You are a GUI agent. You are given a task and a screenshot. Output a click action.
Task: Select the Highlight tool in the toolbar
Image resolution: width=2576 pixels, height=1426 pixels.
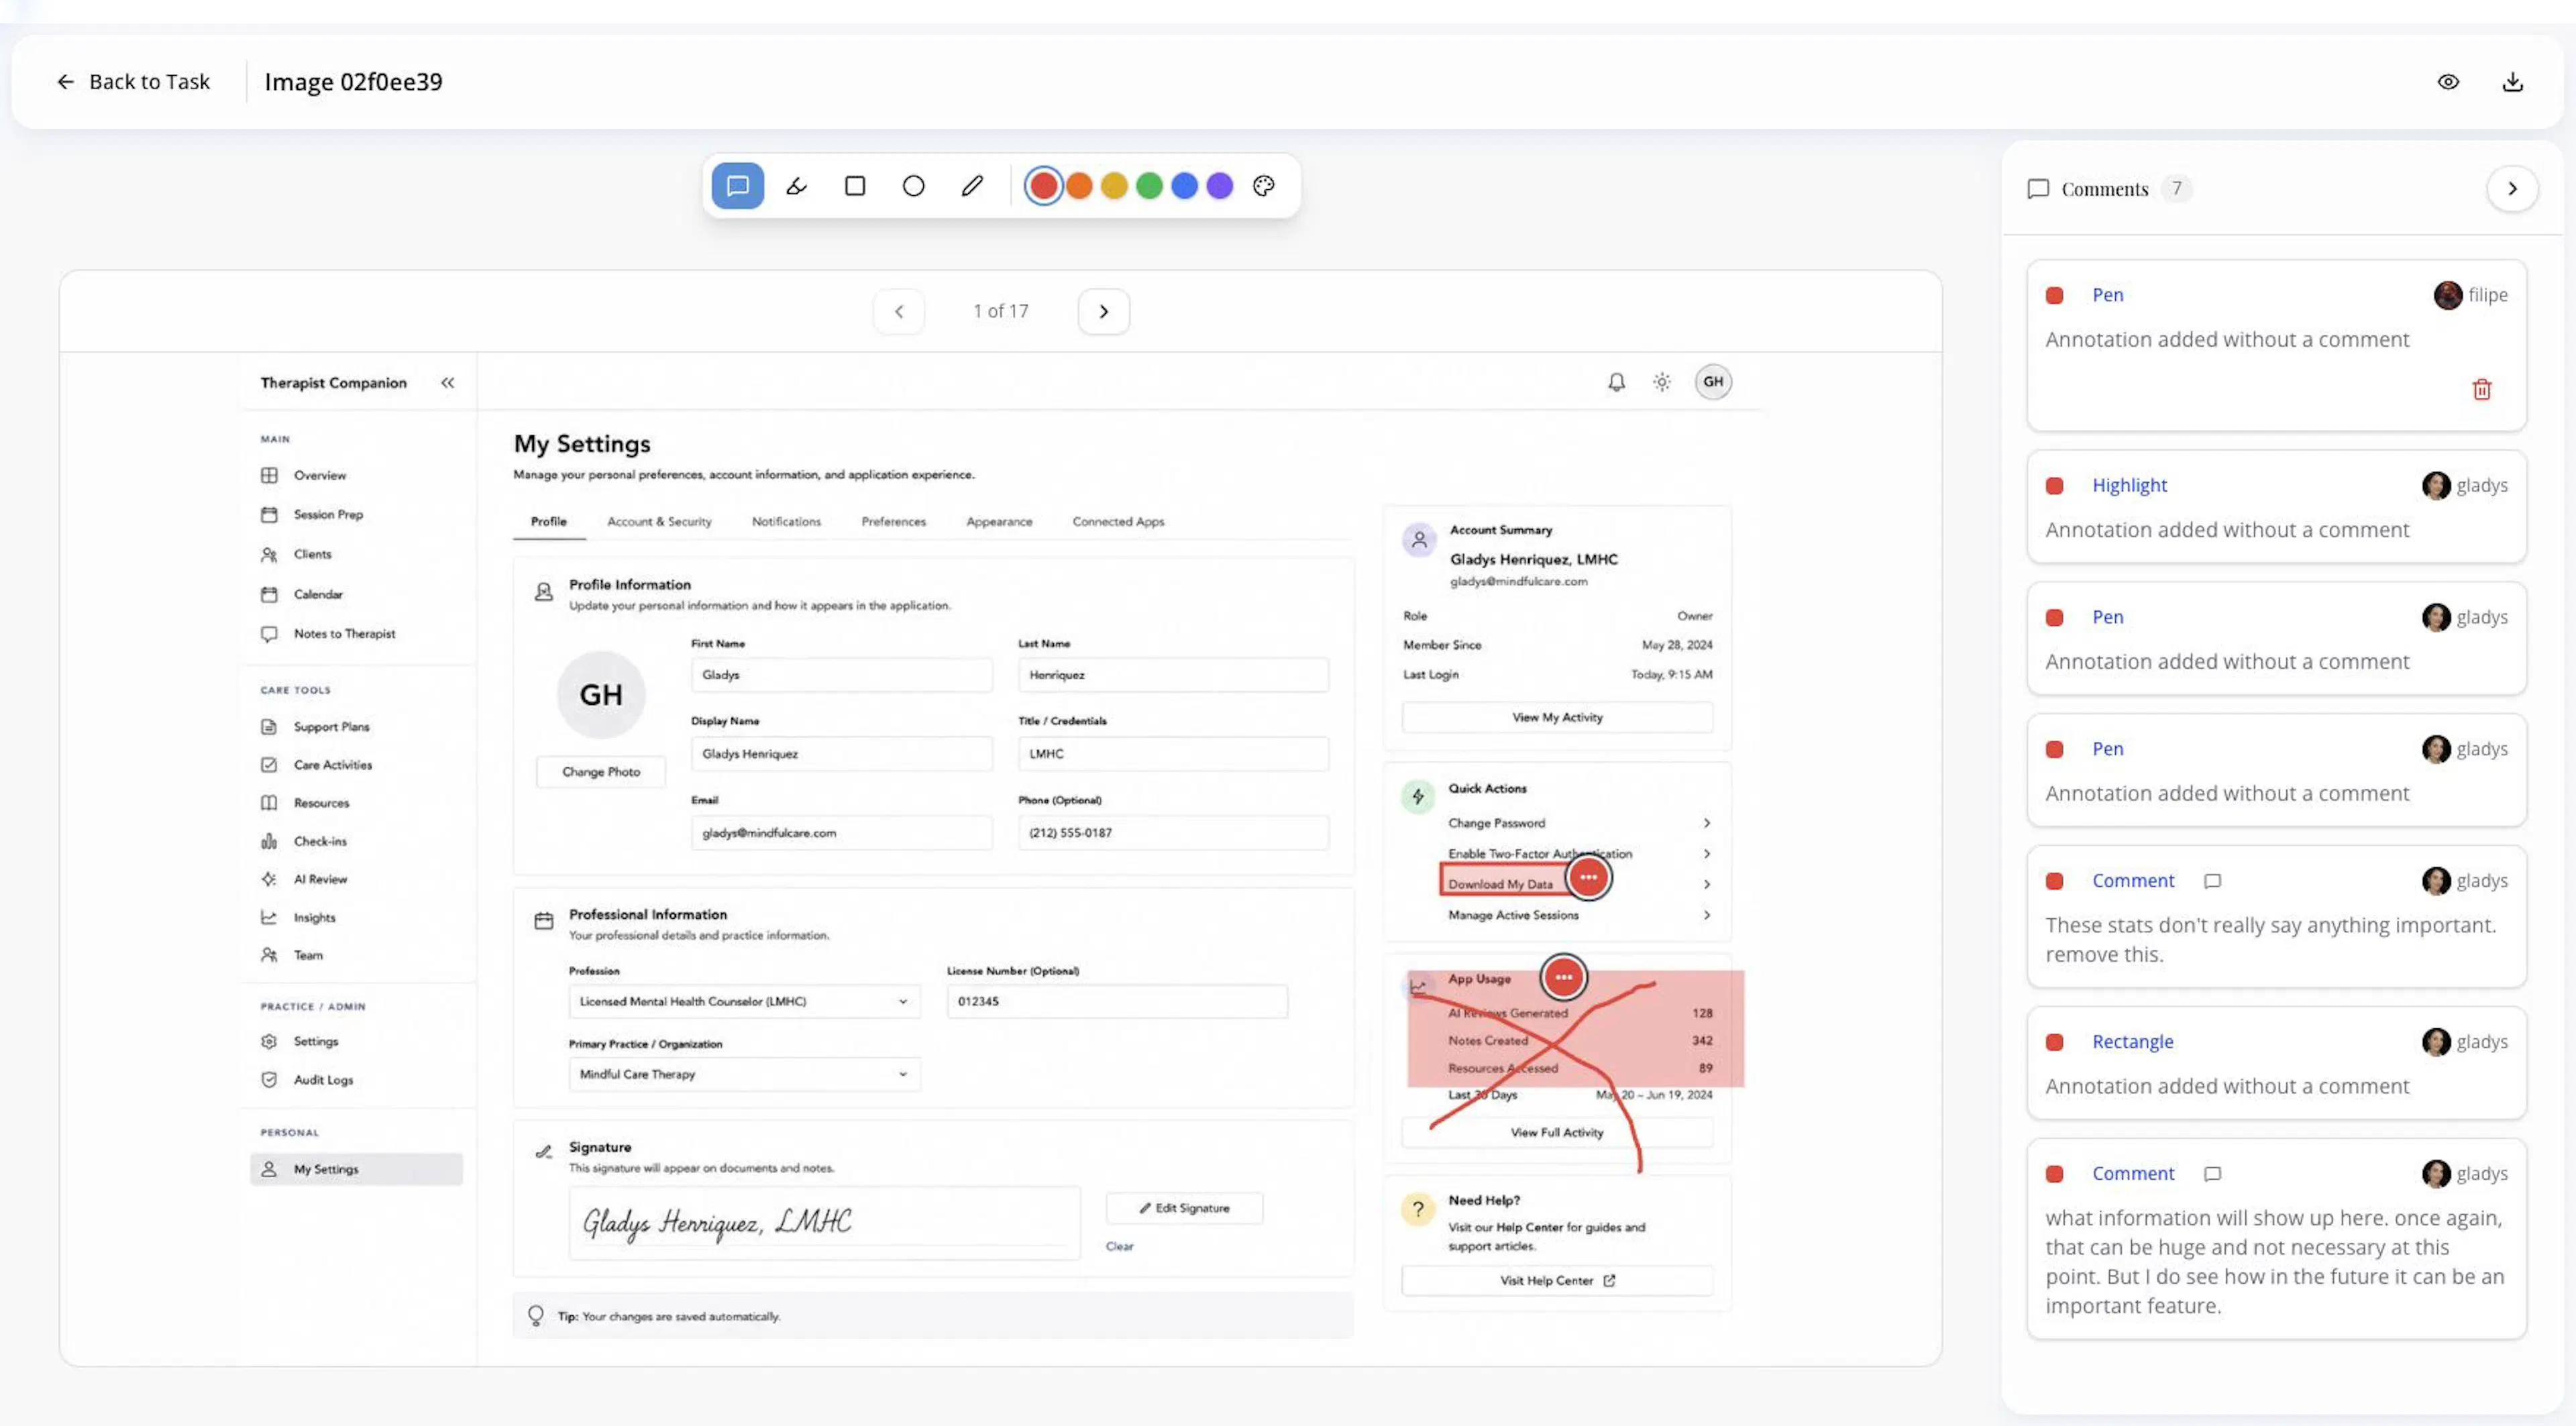point(796,186)
